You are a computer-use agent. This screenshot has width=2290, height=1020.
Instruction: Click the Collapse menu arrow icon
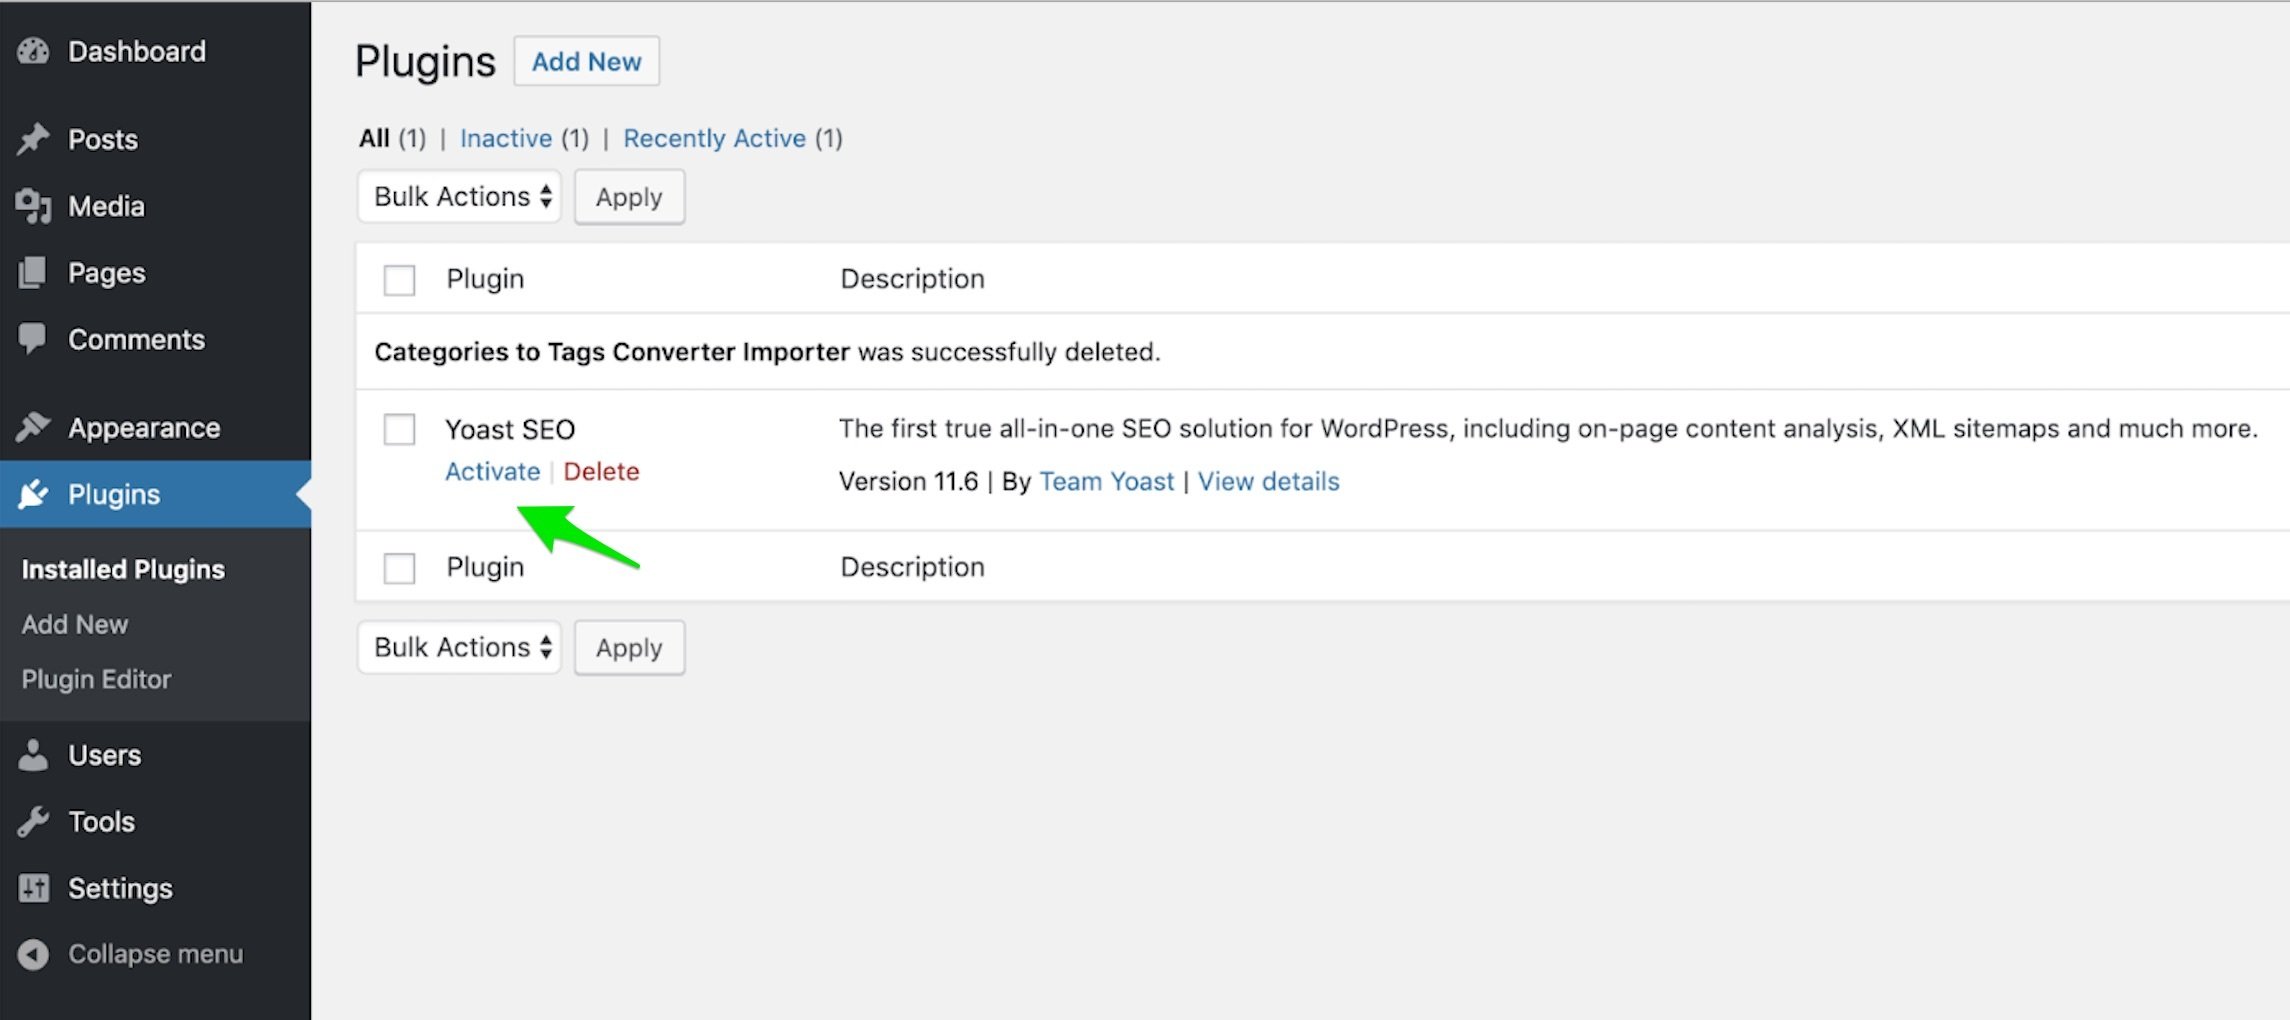pos(33,954)
